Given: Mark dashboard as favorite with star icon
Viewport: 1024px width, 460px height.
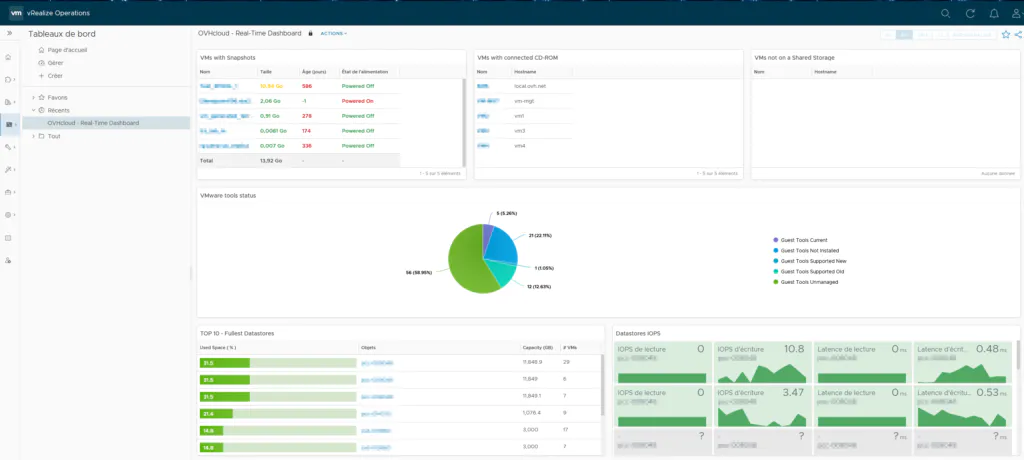Looking at the screenshot, I should point(1006,35).
